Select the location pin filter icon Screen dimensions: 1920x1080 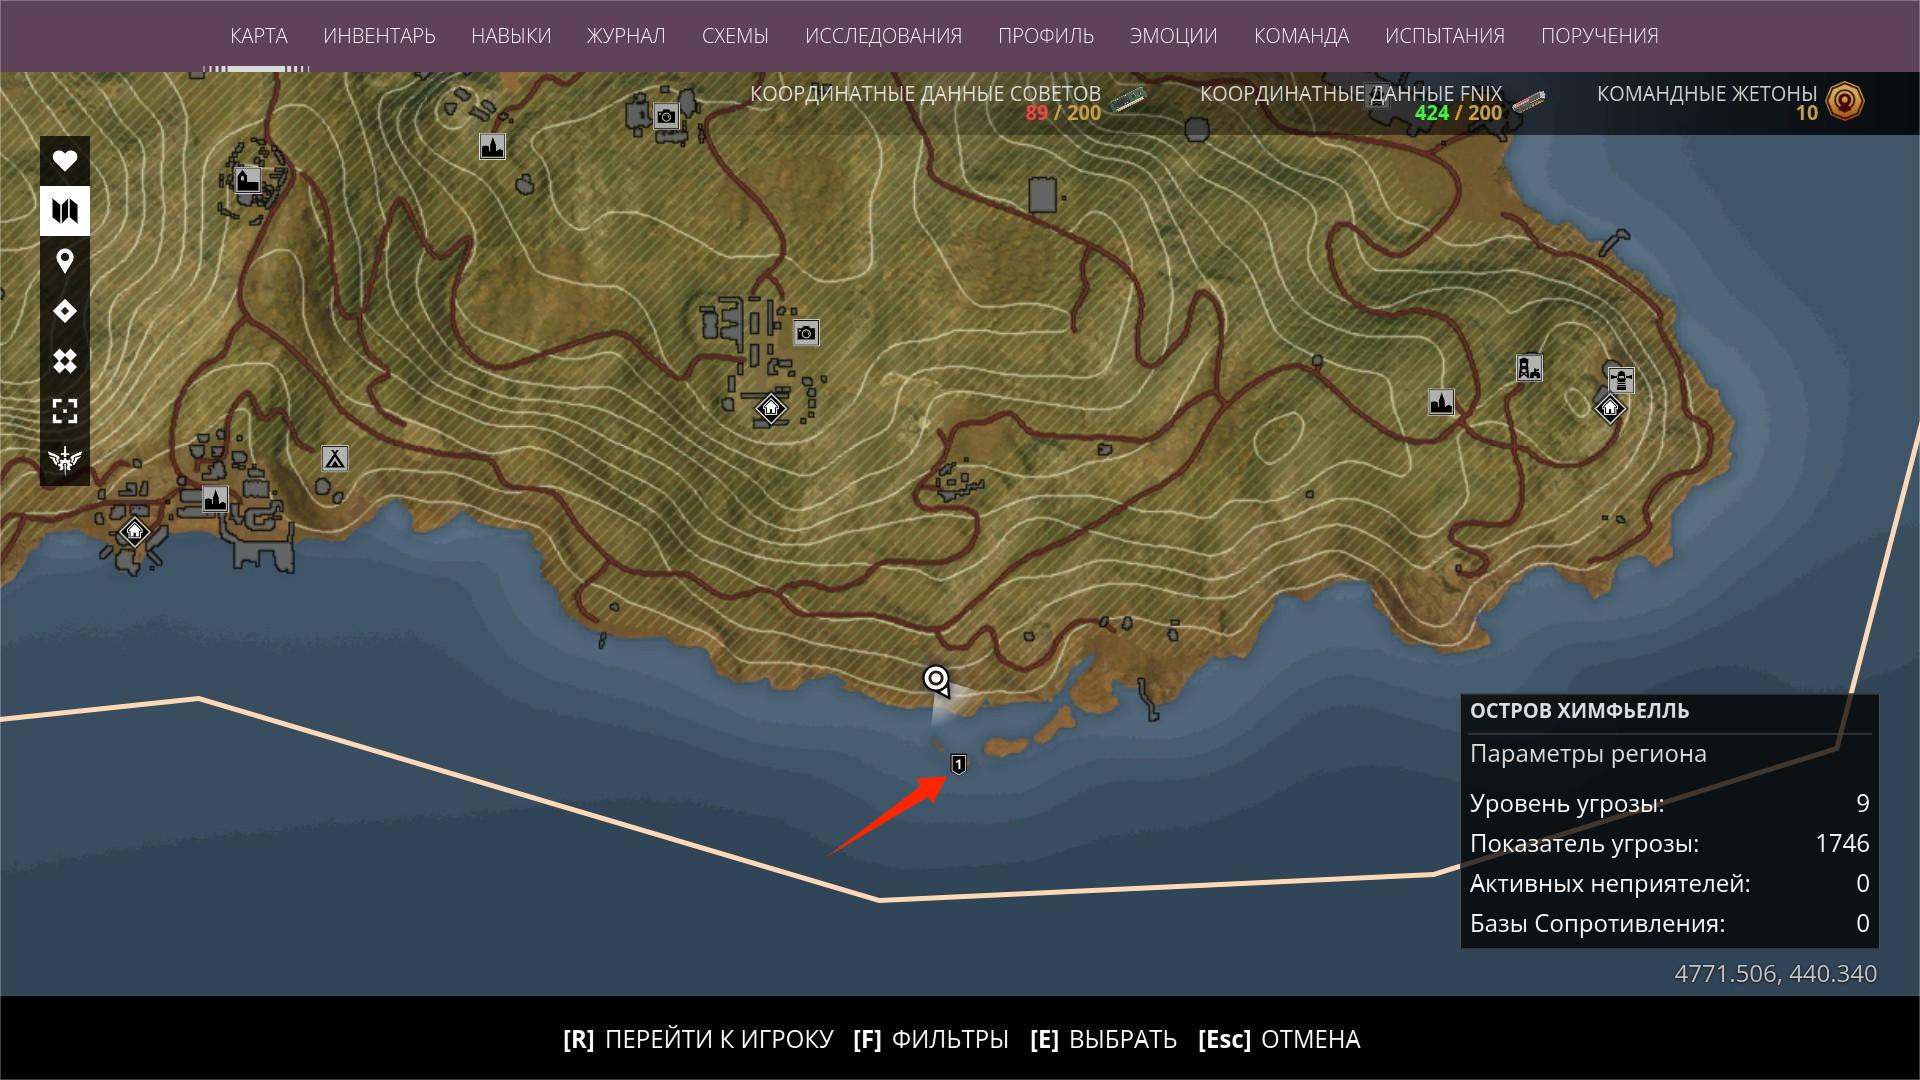click(65, 261)
